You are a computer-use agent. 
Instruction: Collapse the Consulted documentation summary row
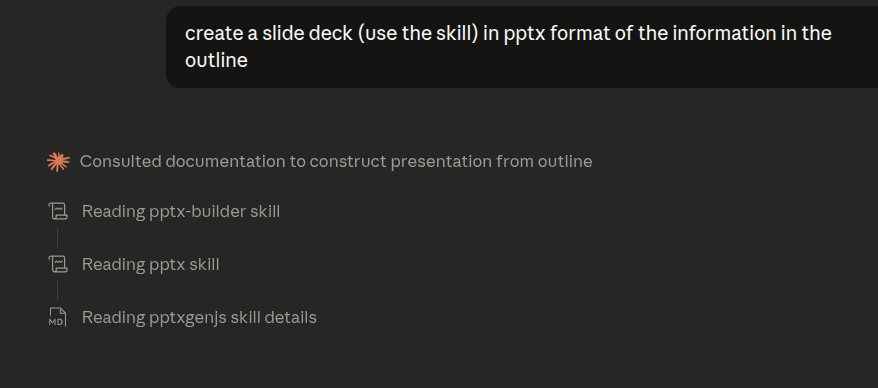(336, 162)
